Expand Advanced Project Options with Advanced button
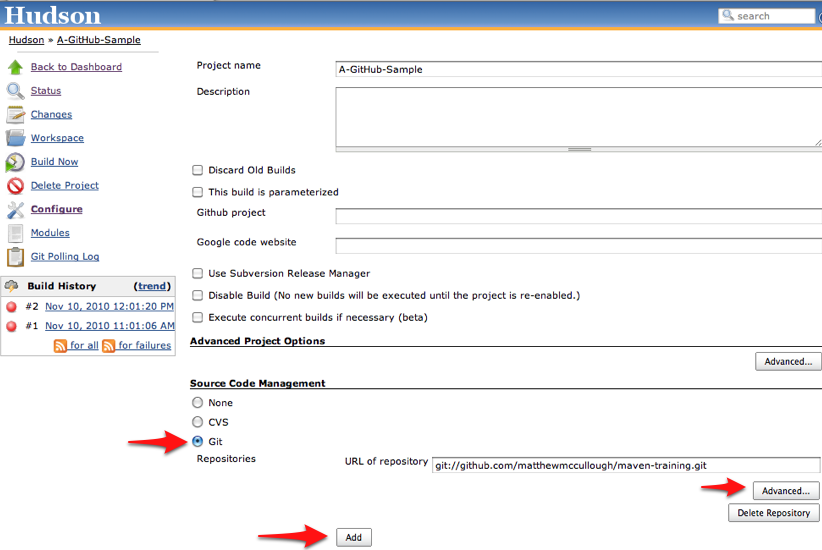Image resolution: width=822 pixels, height=550 pixels. point(788,362)
